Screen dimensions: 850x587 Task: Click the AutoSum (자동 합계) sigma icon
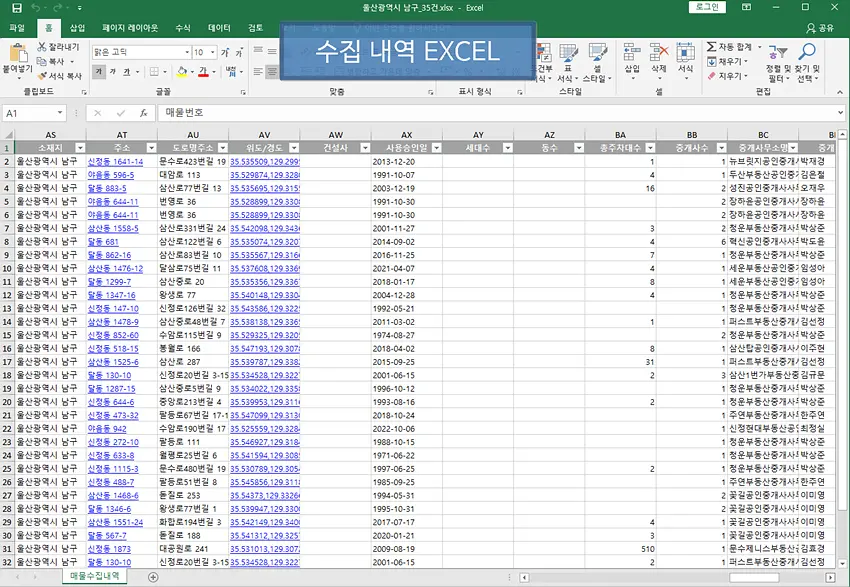pos(710,47)
